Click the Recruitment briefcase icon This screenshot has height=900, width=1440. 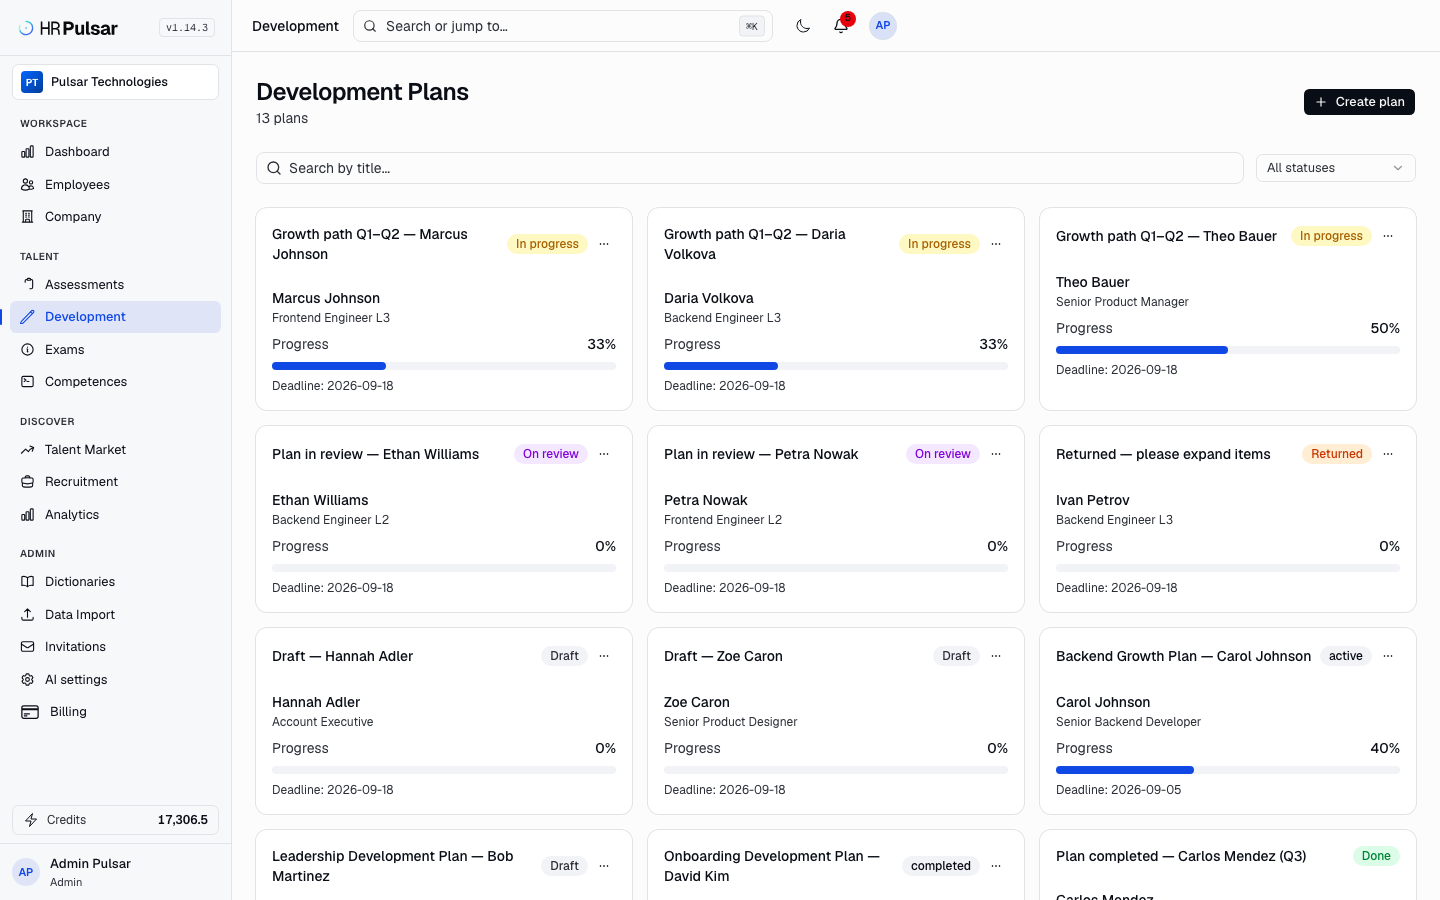click(x=28, y=482)
